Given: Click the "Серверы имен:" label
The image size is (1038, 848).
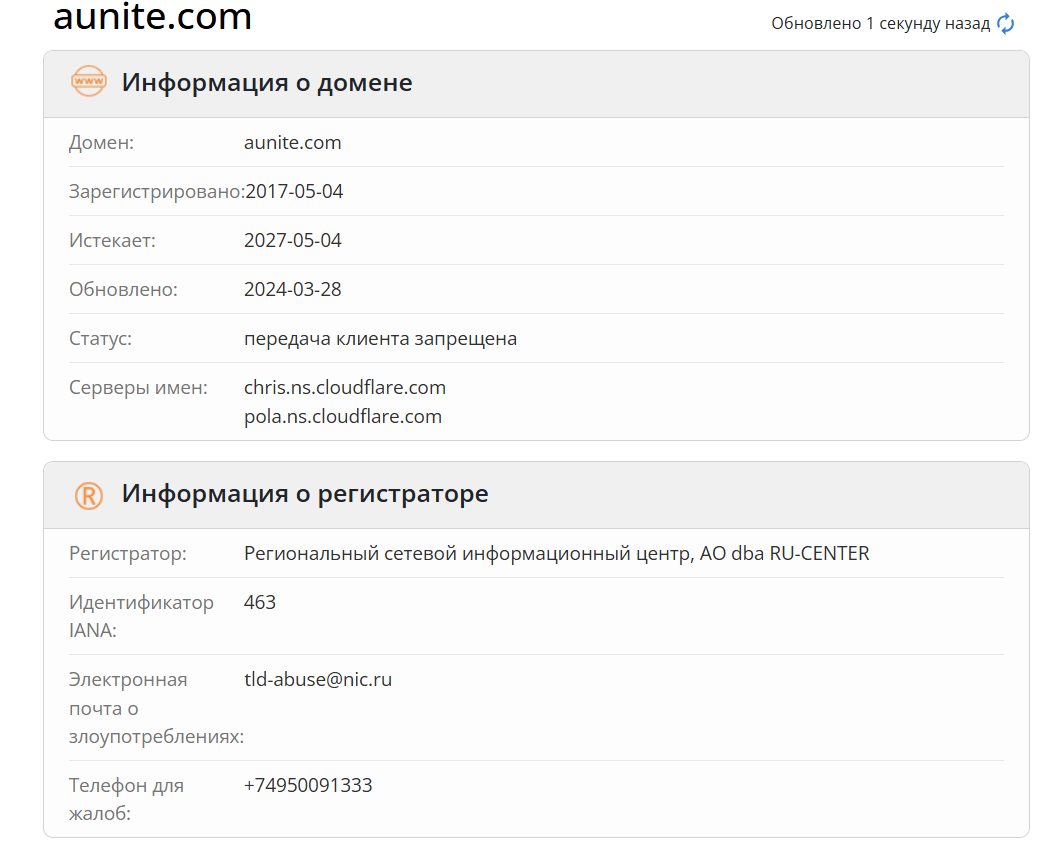Looking at the screenshot, I should point(138,387).
